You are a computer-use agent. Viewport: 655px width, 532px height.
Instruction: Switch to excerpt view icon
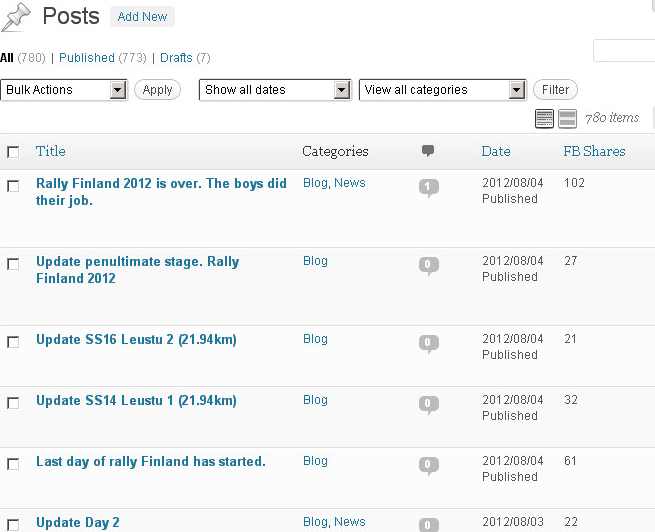click(x=567, y=119)
